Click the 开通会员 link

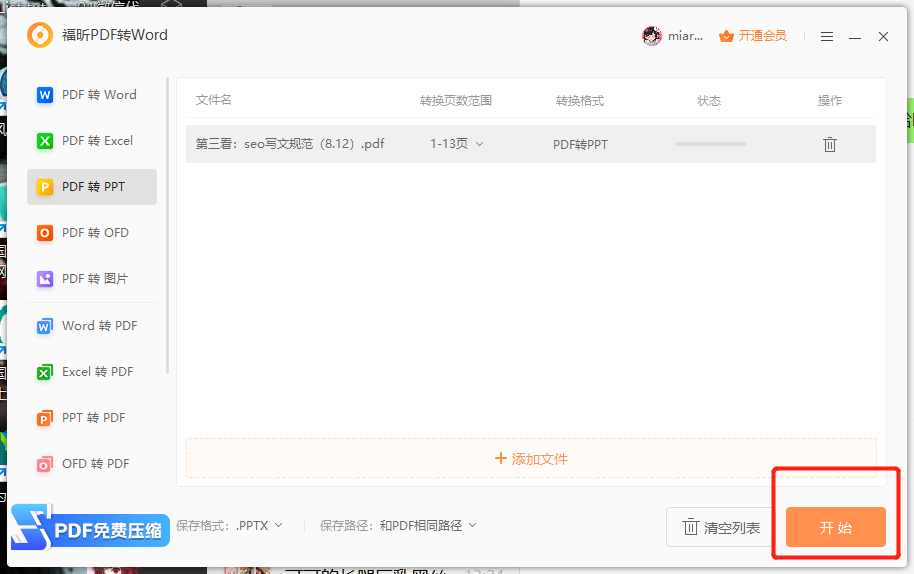click(x=762, y=36)
